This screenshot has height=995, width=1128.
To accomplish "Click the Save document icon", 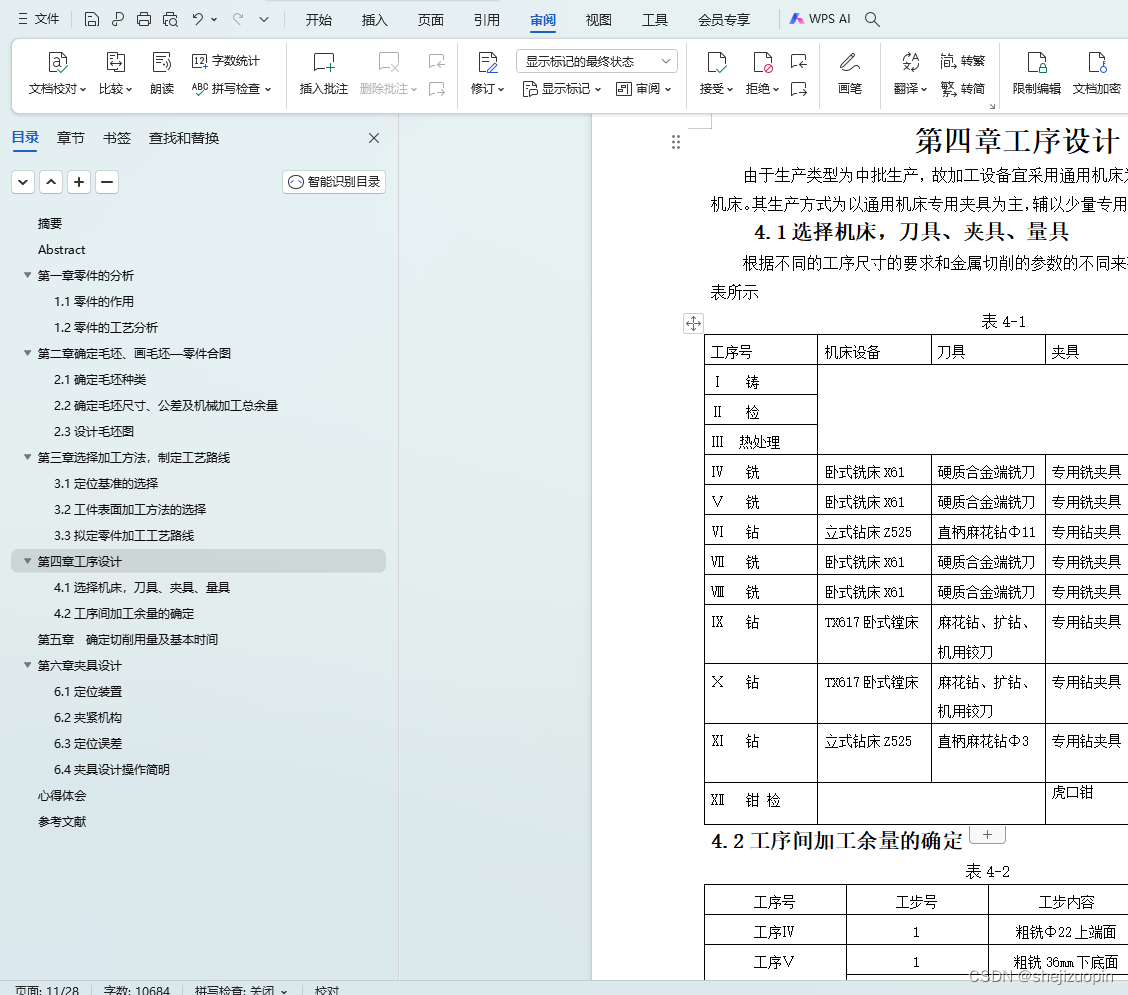I will [x=91, y=19].
